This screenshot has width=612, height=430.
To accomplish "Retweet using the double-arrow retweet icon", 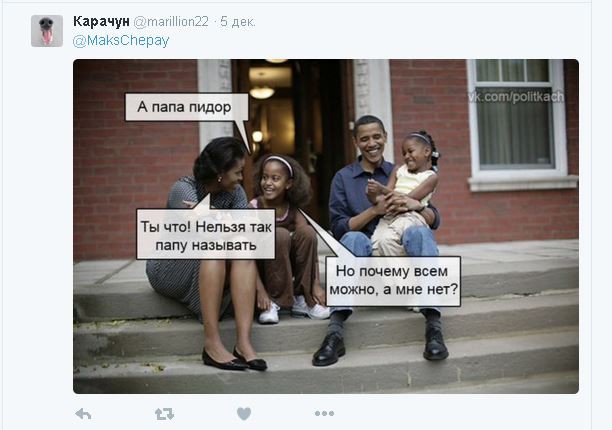I will point(164,414).
